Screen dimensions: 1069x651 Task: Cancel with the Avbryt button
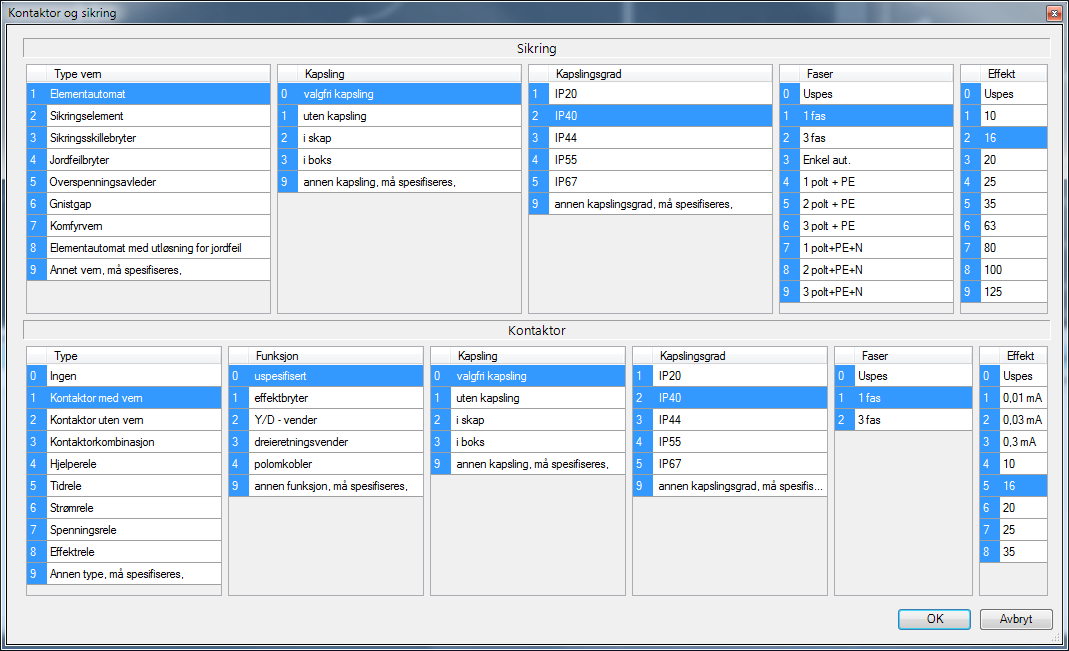1015,619
